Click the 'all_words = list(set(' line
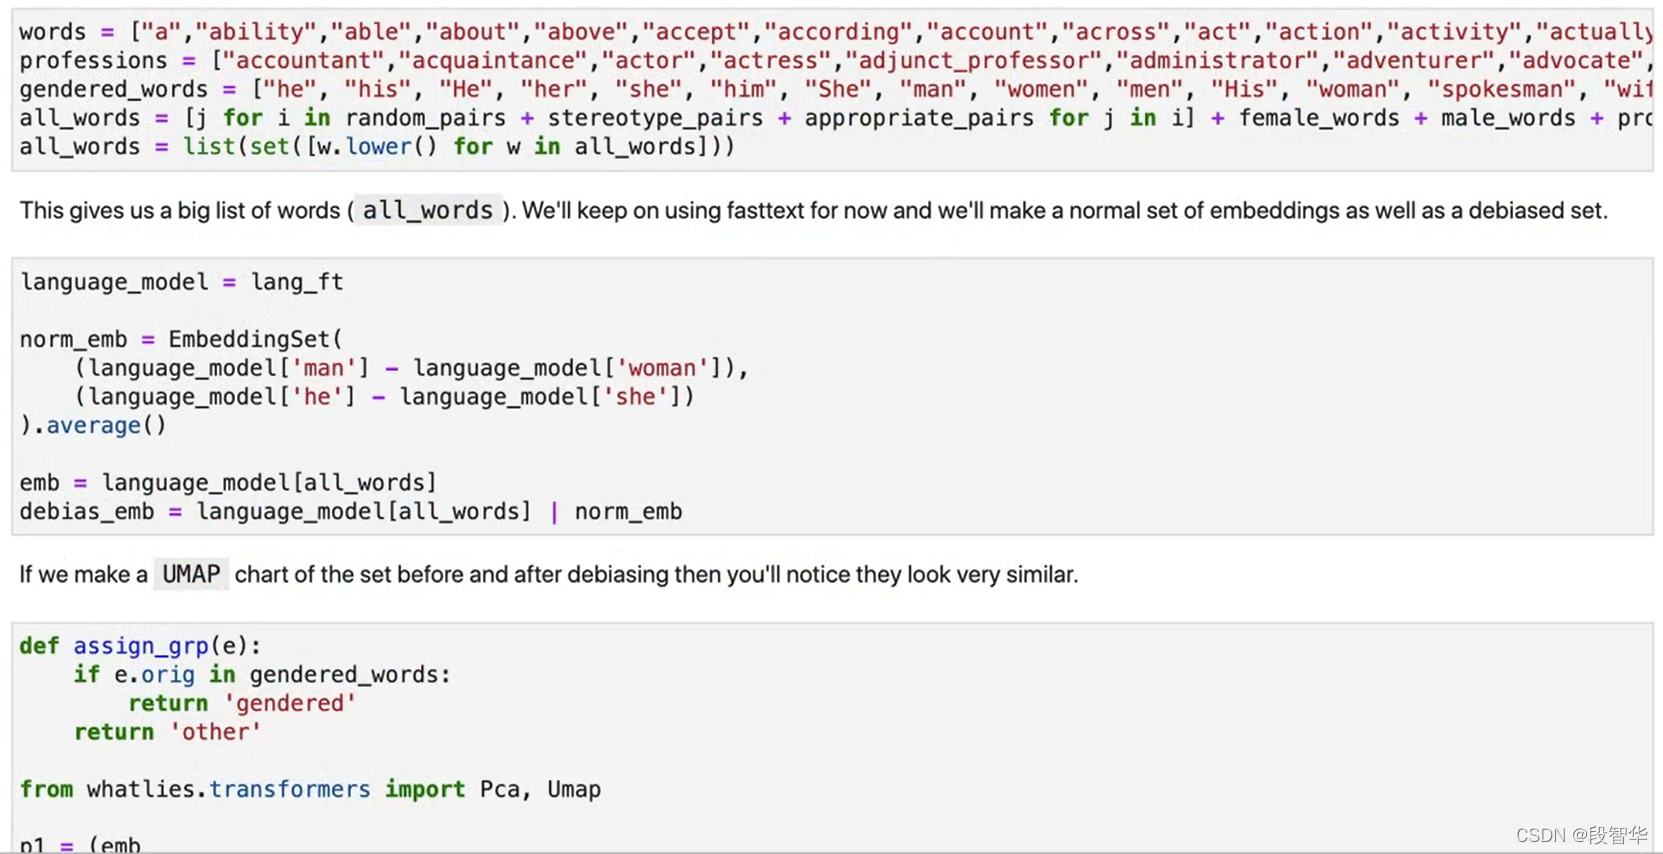This screenshot has height=854, width=1663. 377,147
